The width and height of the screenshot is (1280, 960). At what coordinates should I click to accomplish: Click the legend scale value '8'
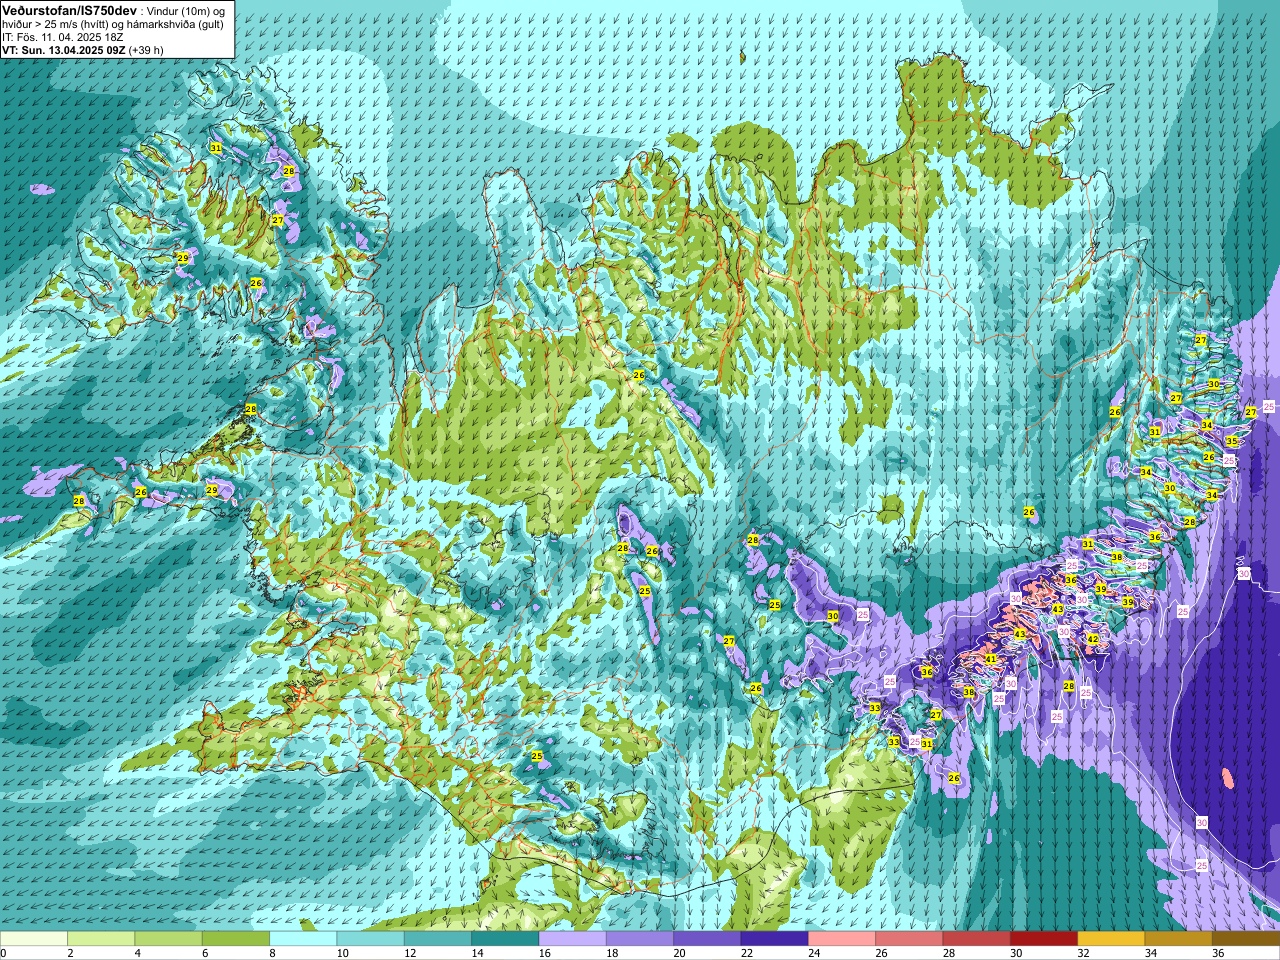pyautogui.click(x=271, y=953)
